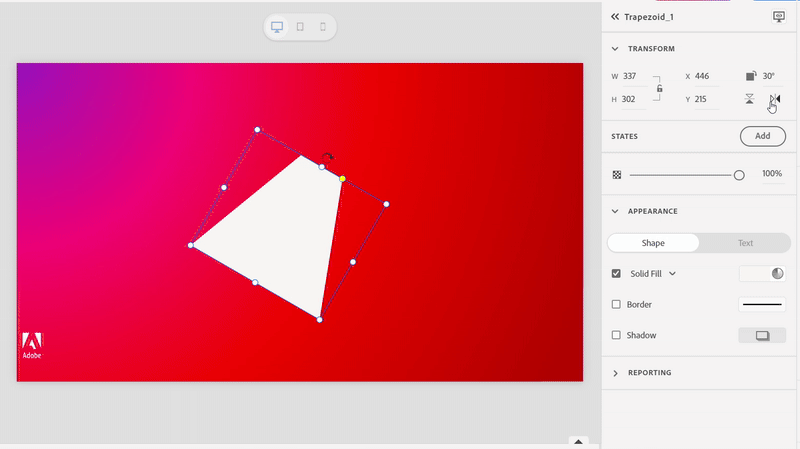Add a new state
The height and width of the screenshot is (449, 800).
coord(763,136)
